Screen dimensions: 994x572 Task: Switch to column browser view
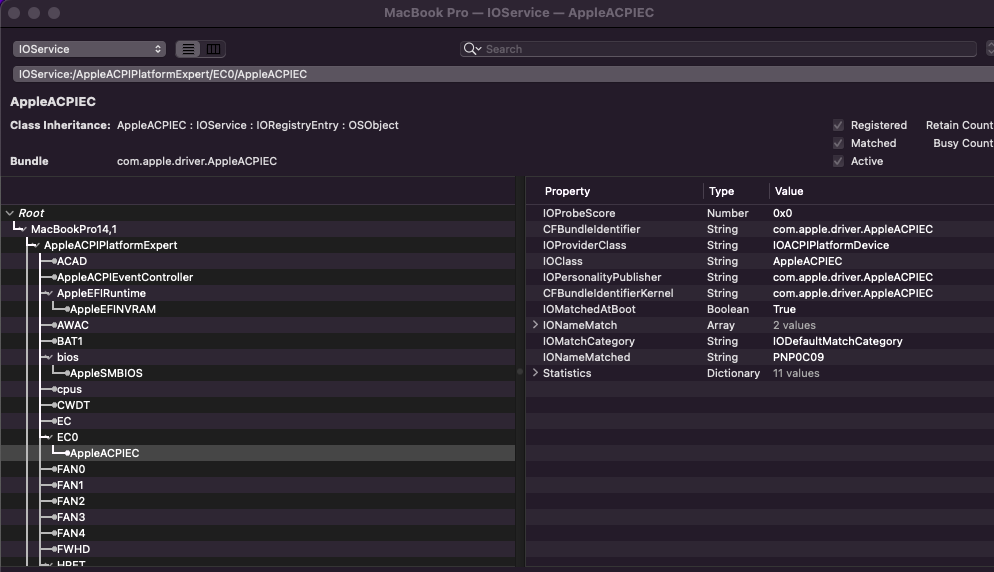coord(214,49)
